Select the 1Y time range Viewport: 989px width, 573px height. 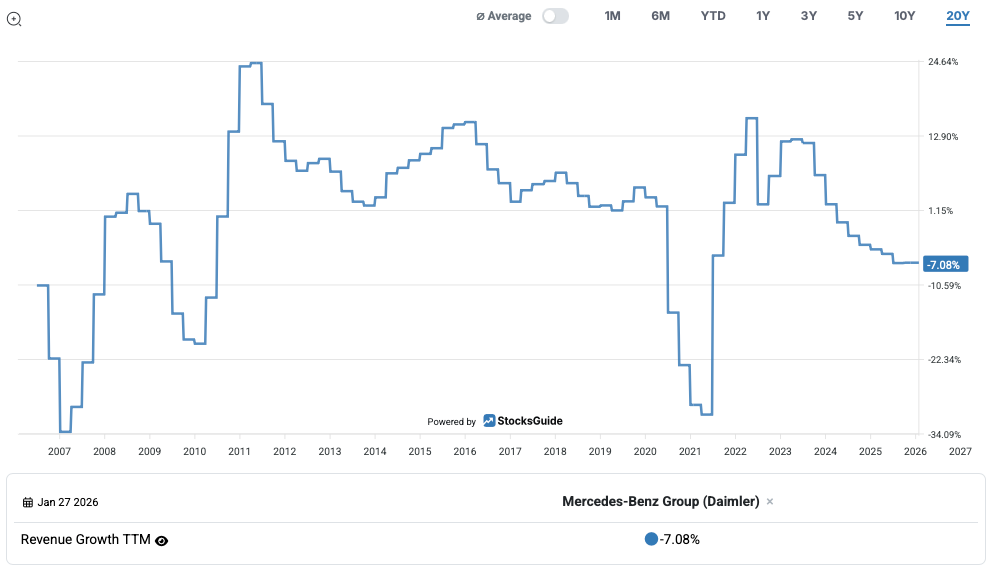(763, 16)
